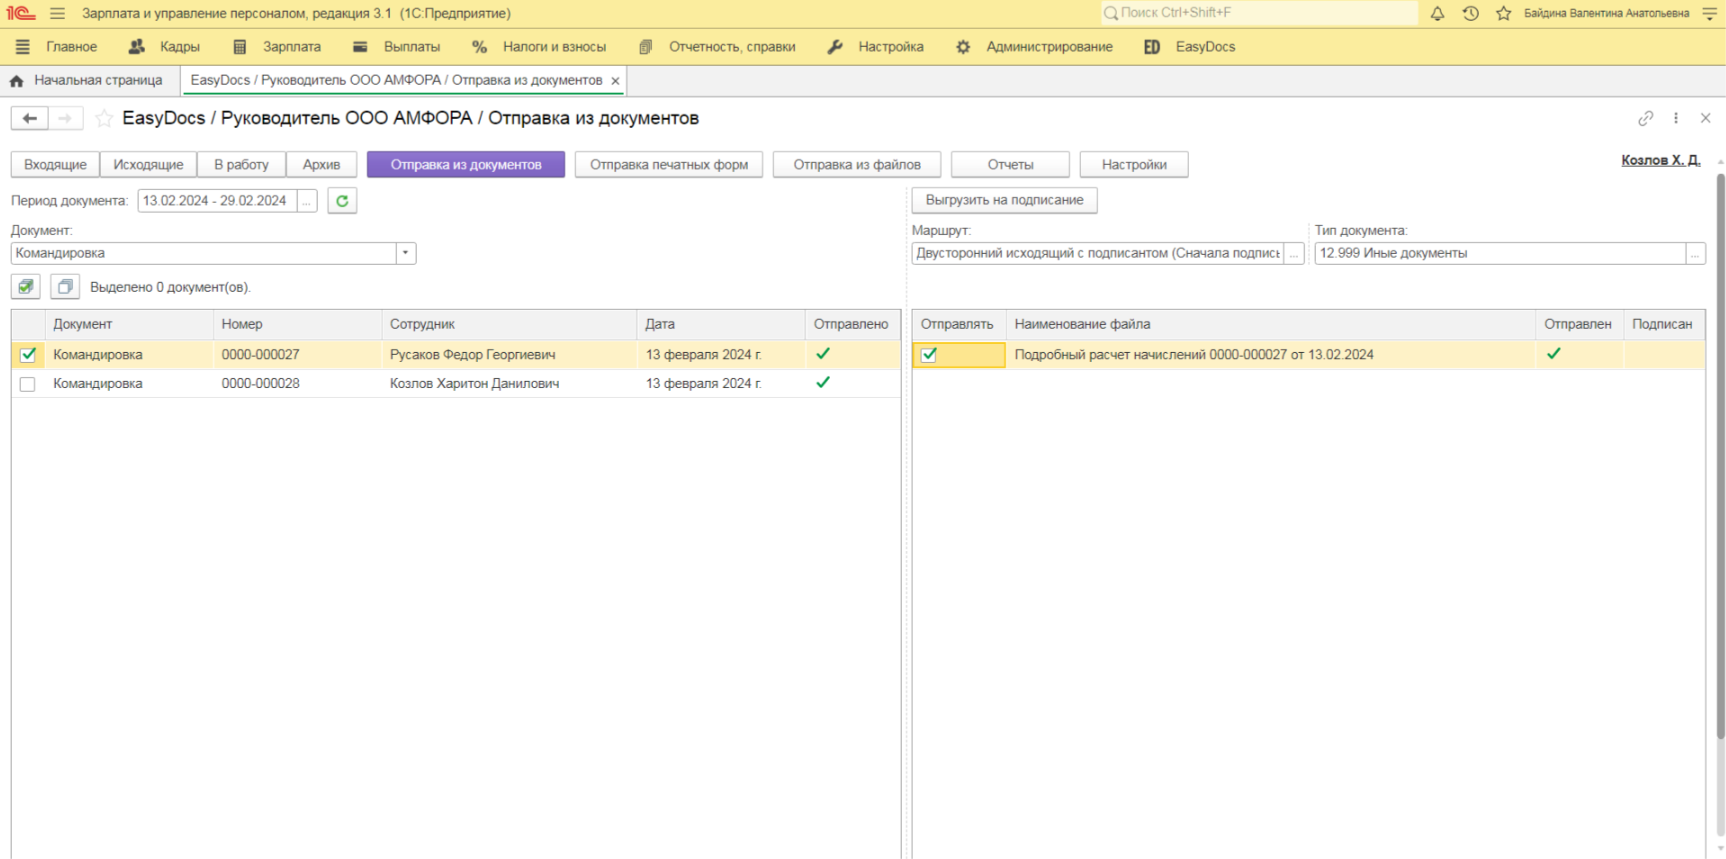
Task: Click the Выгрузить на подписание button
Action: point(1004,200)
